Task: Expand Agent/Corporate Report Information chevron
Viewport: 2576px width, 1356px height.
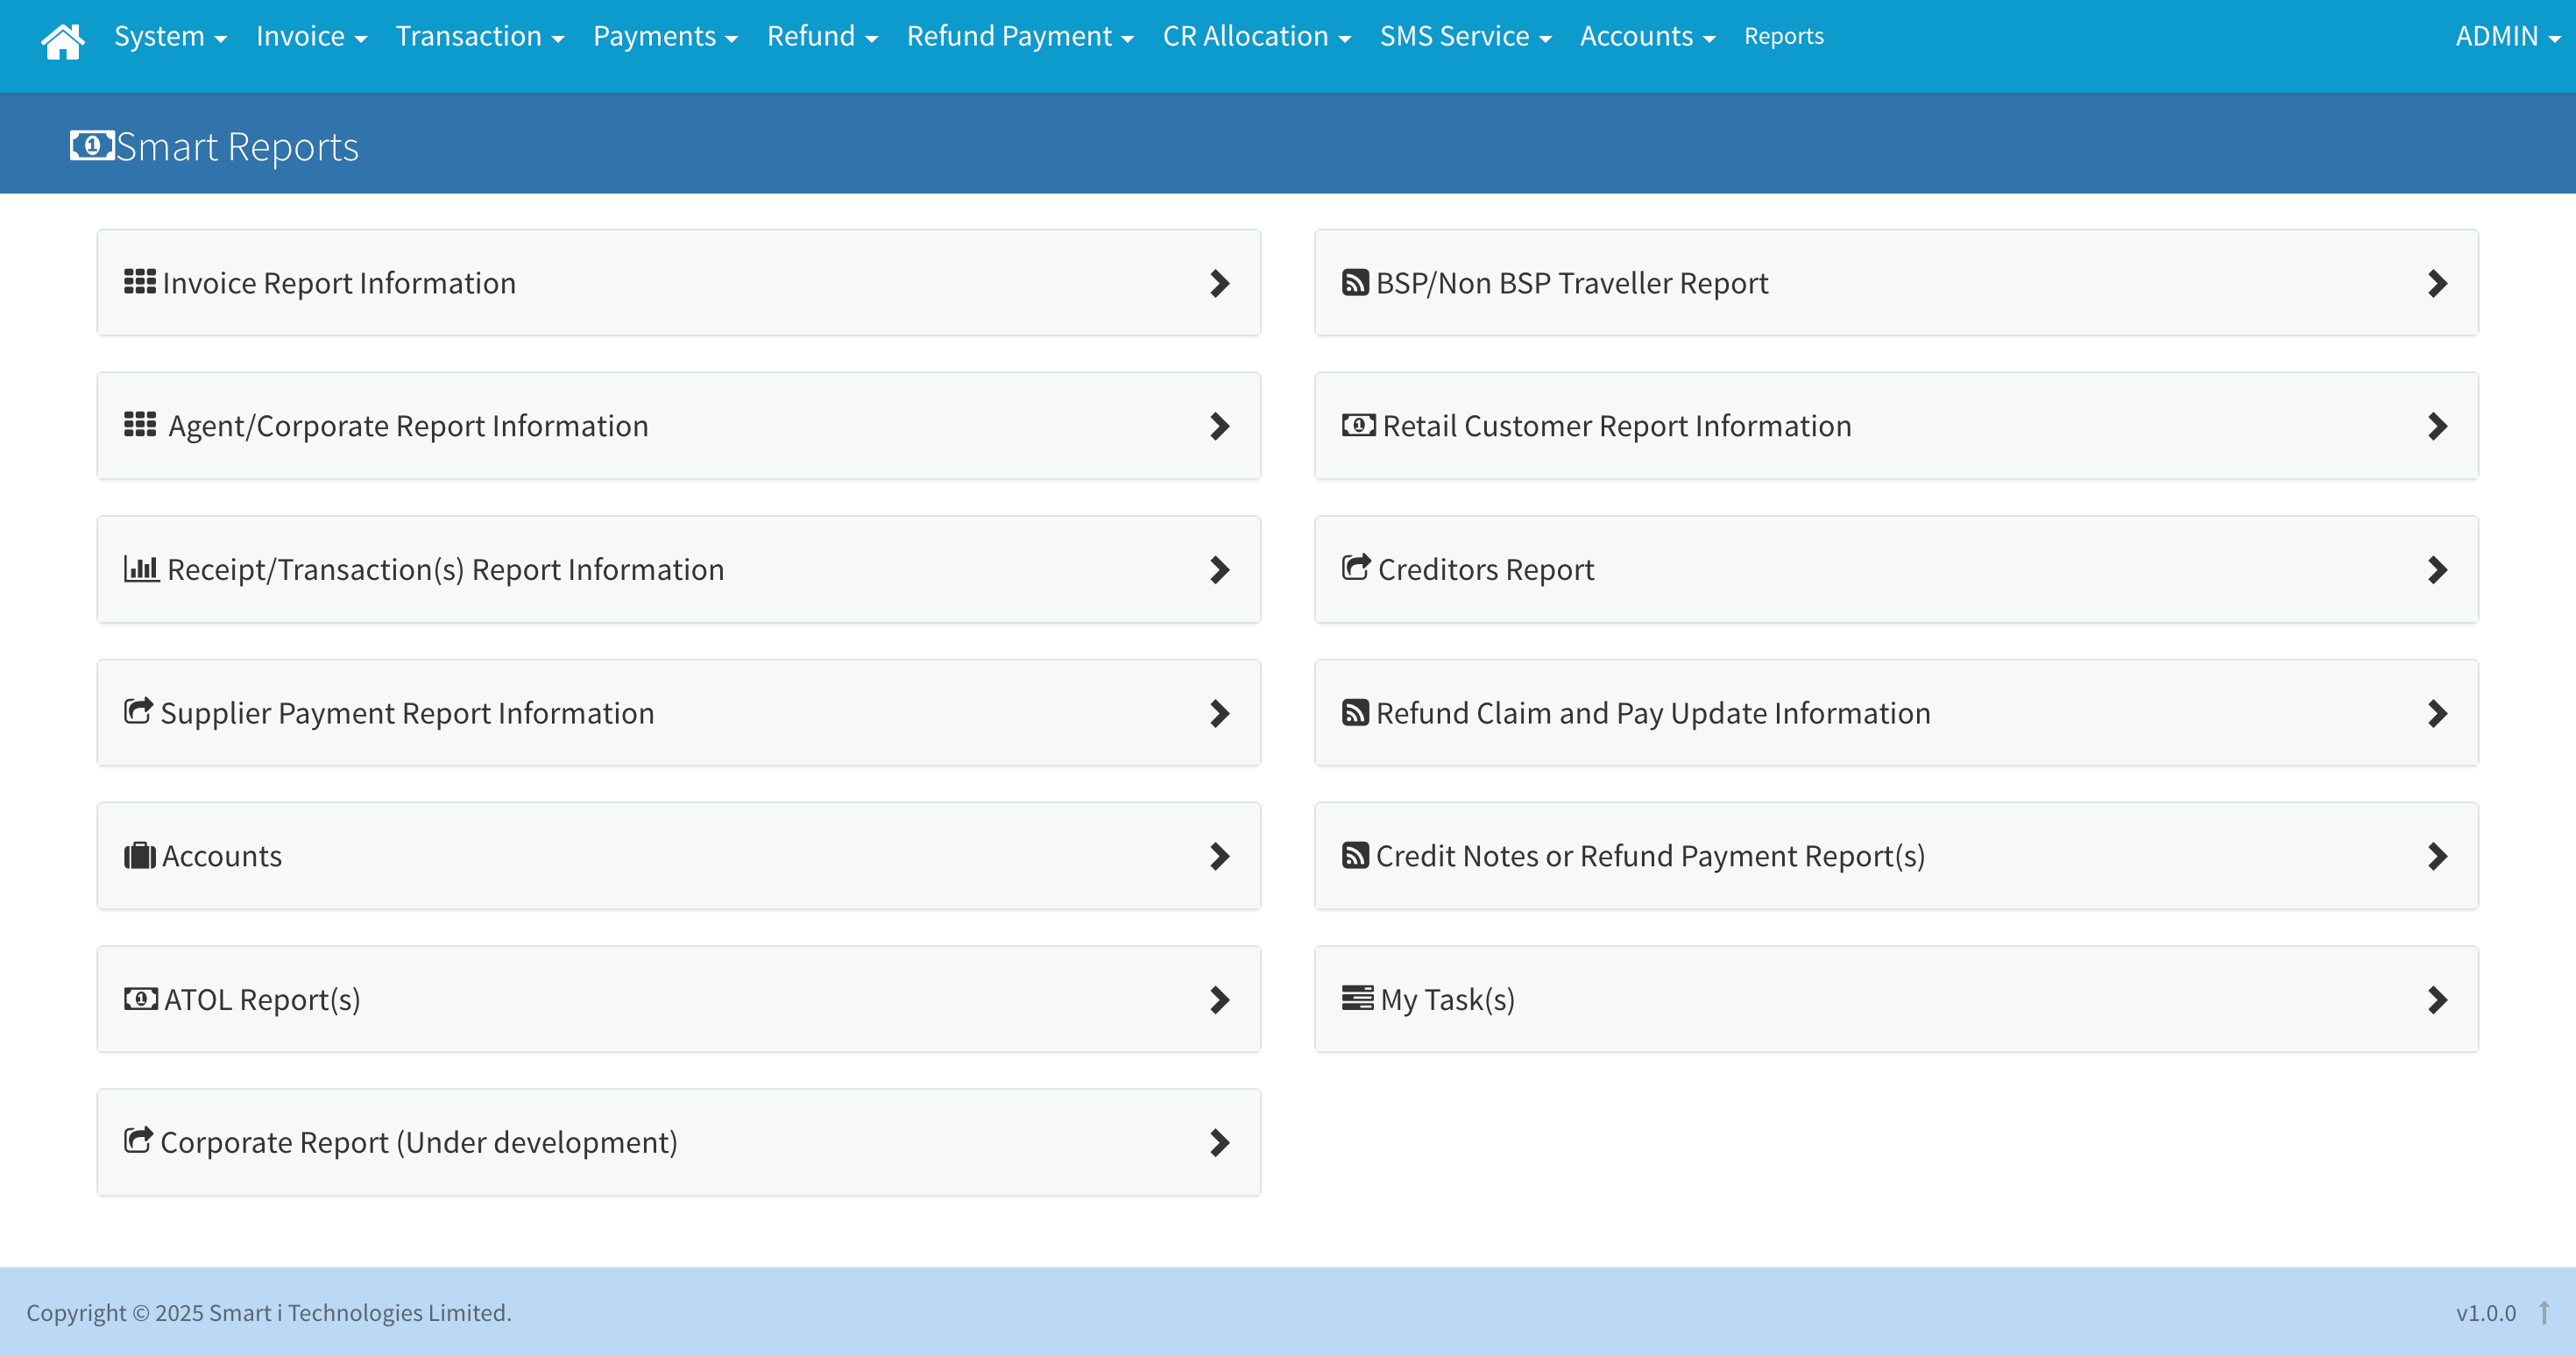Action: click(x=1219, y=426)
